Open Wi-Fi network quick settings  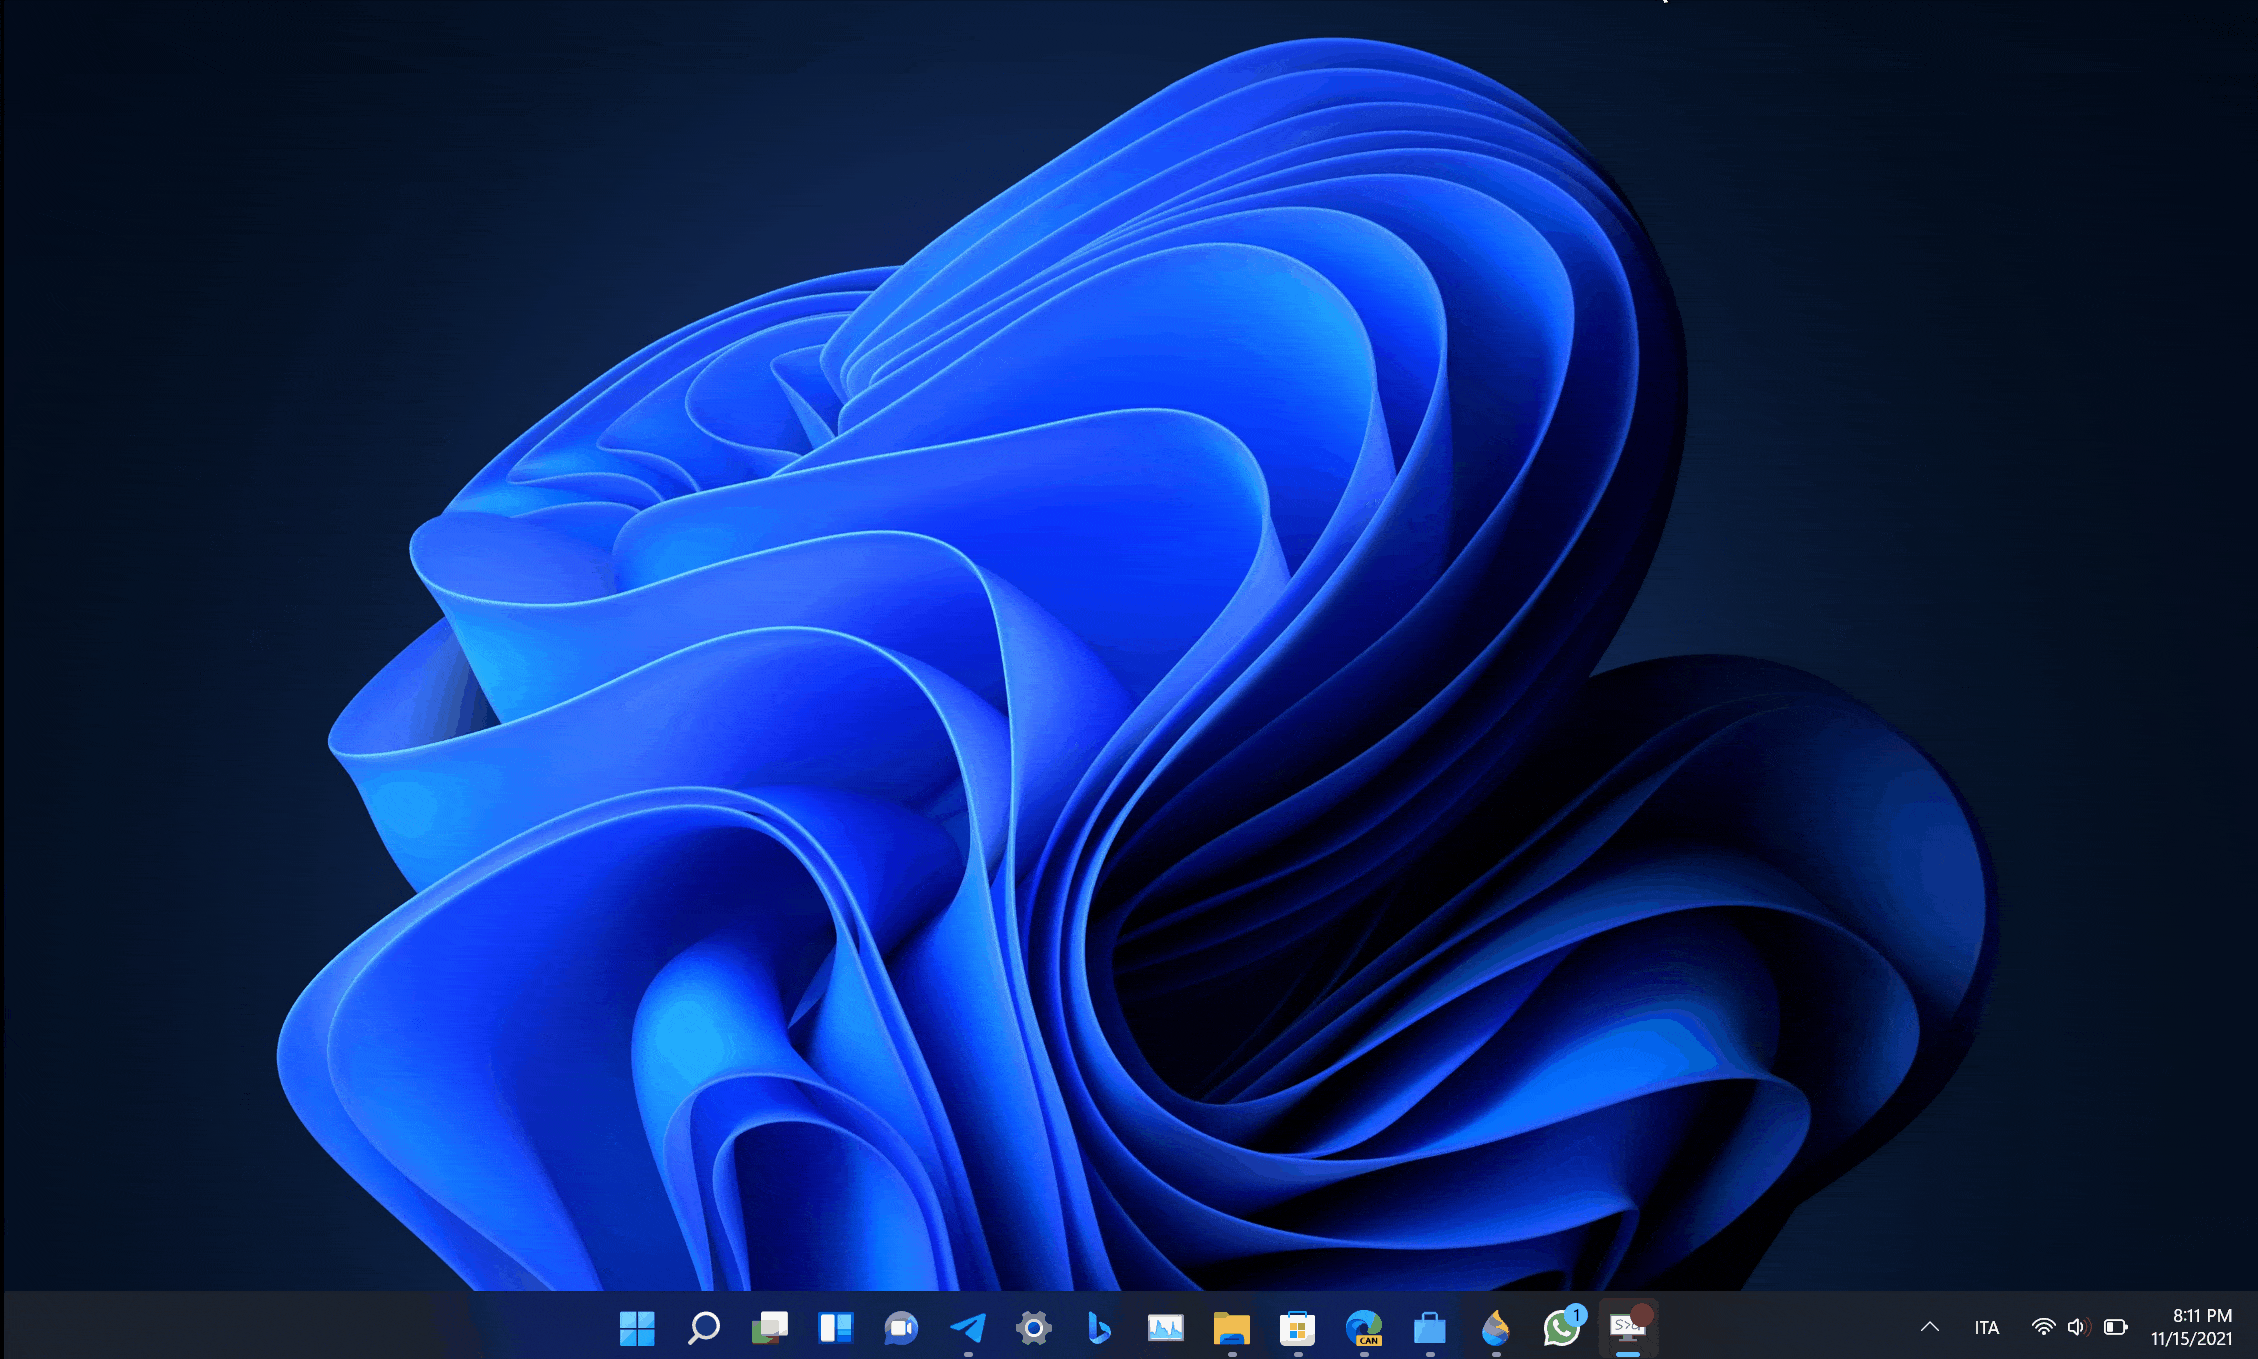coord(2043,1327)
